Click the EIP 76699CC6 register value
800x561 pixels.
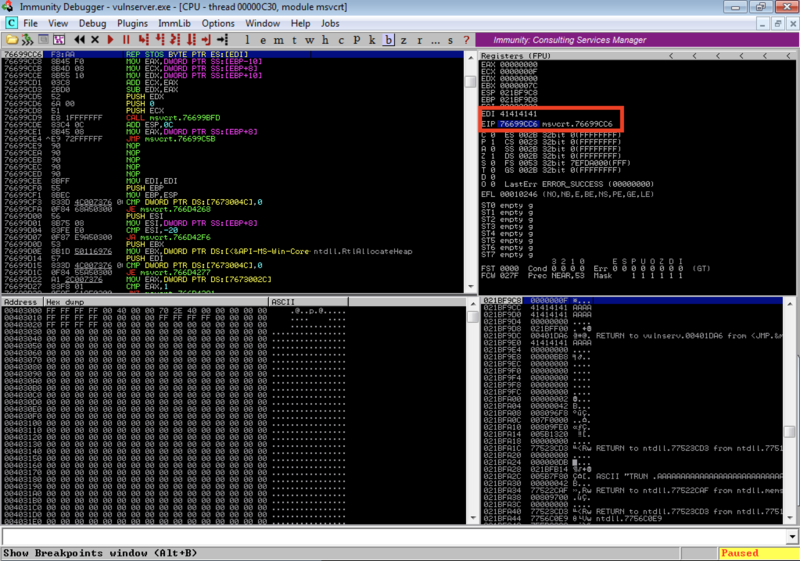518,124
